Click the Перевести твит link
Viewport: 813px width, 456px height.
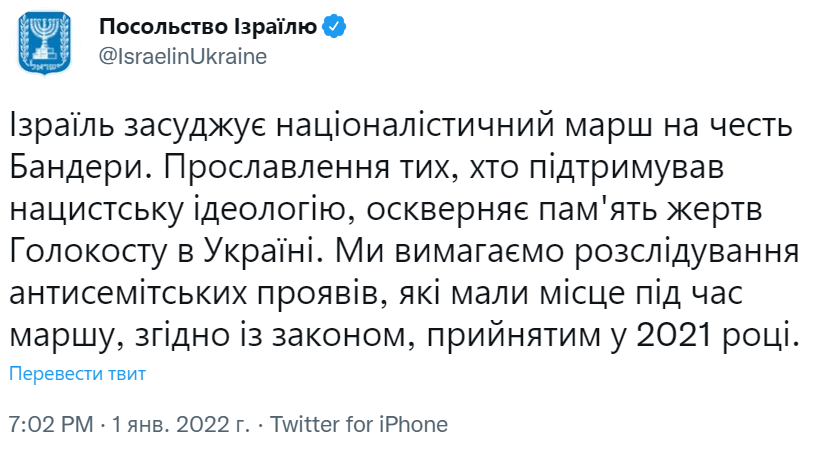[78, 375]
